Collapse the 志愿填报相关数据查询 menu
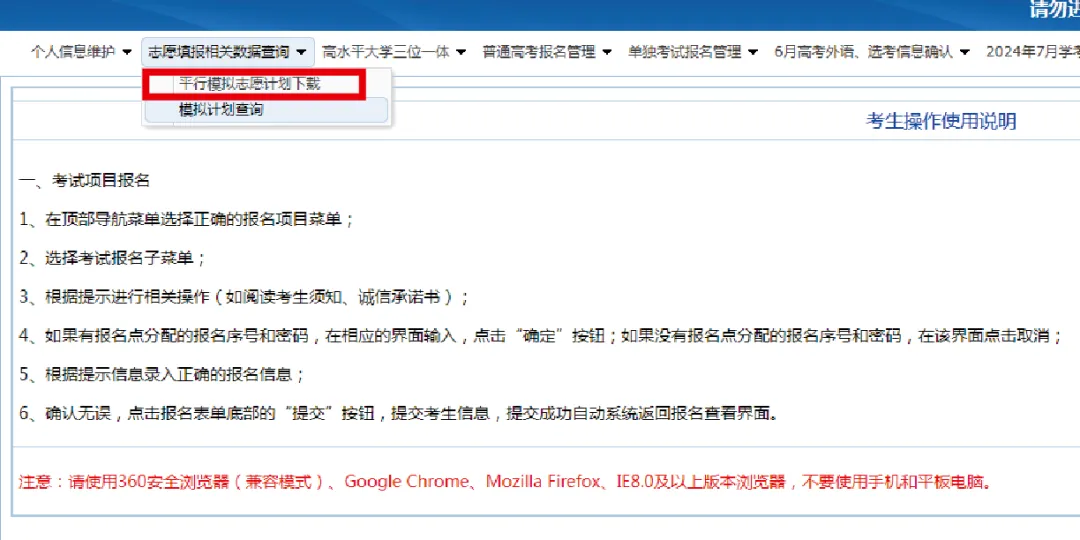1080x540 pixels. 218,52
